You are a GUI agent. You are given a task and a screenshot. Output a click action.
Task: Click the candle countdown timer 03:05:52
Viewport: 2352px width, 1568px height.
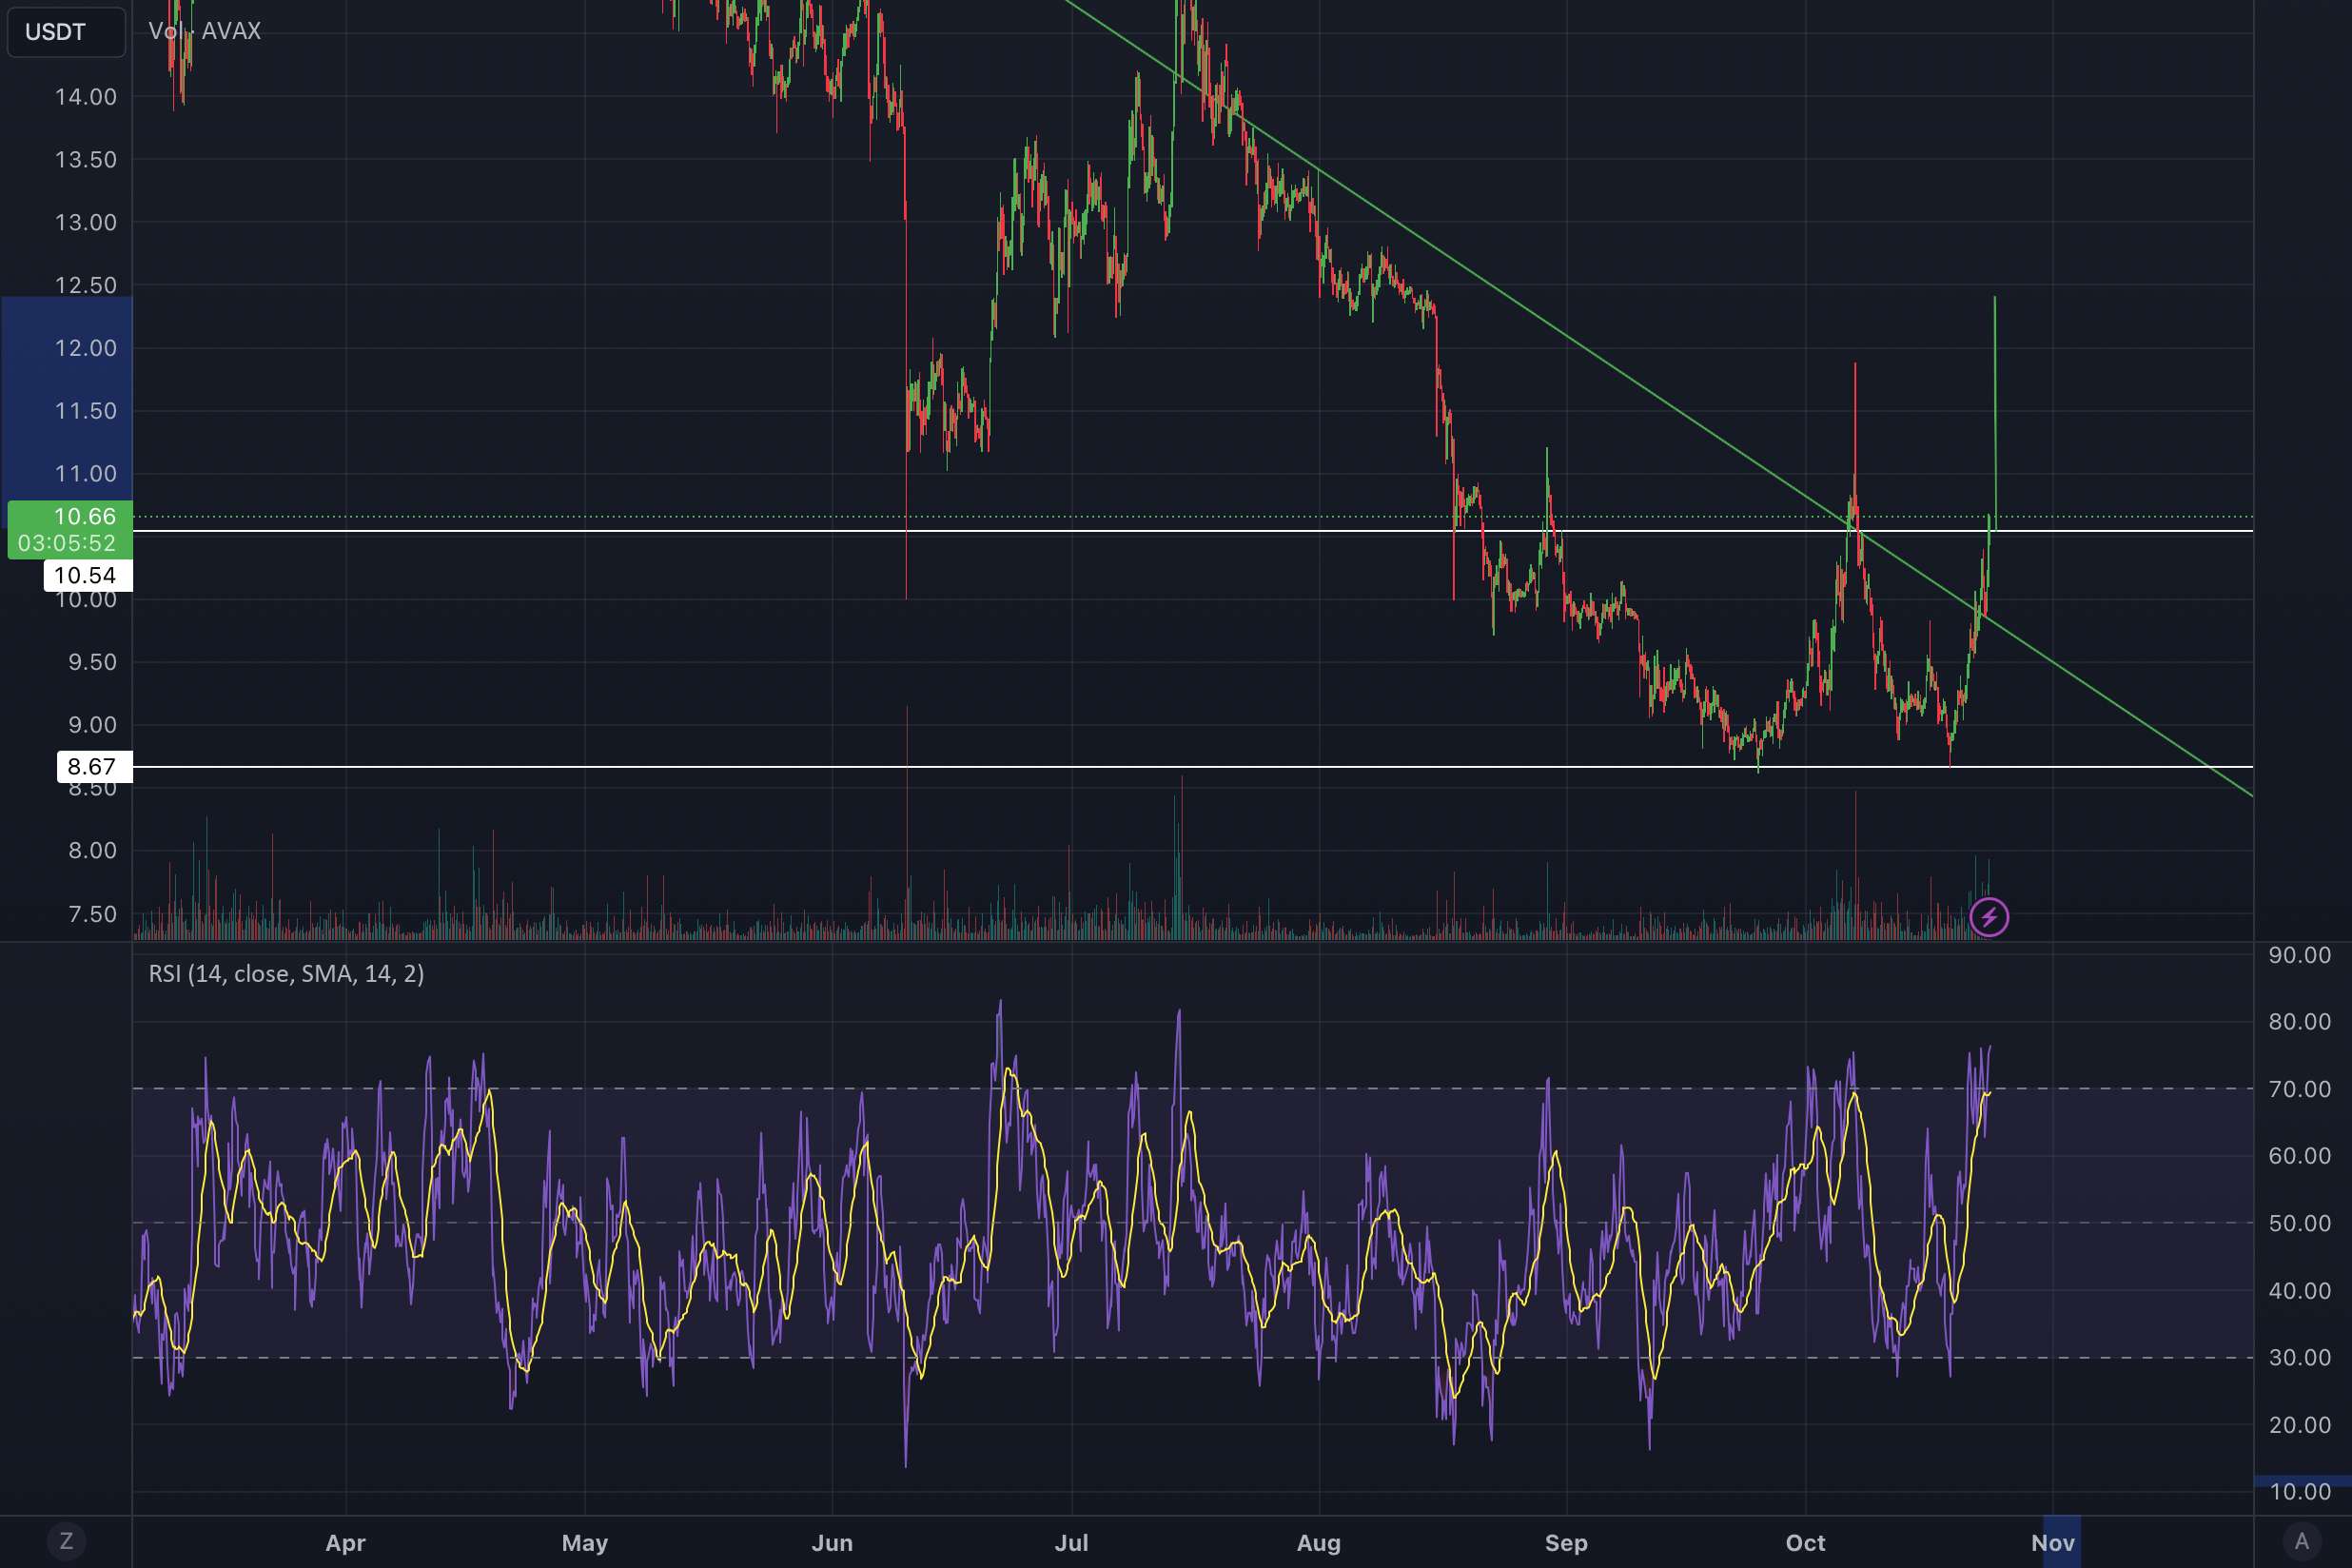[67, 543]
